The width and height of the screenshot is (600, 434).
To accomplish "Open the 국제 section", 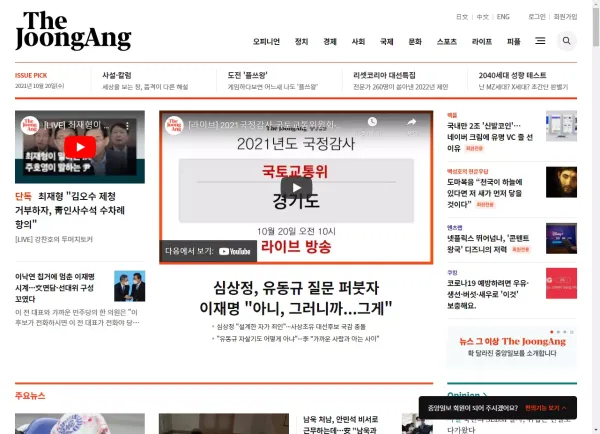I will click(386, 41).
